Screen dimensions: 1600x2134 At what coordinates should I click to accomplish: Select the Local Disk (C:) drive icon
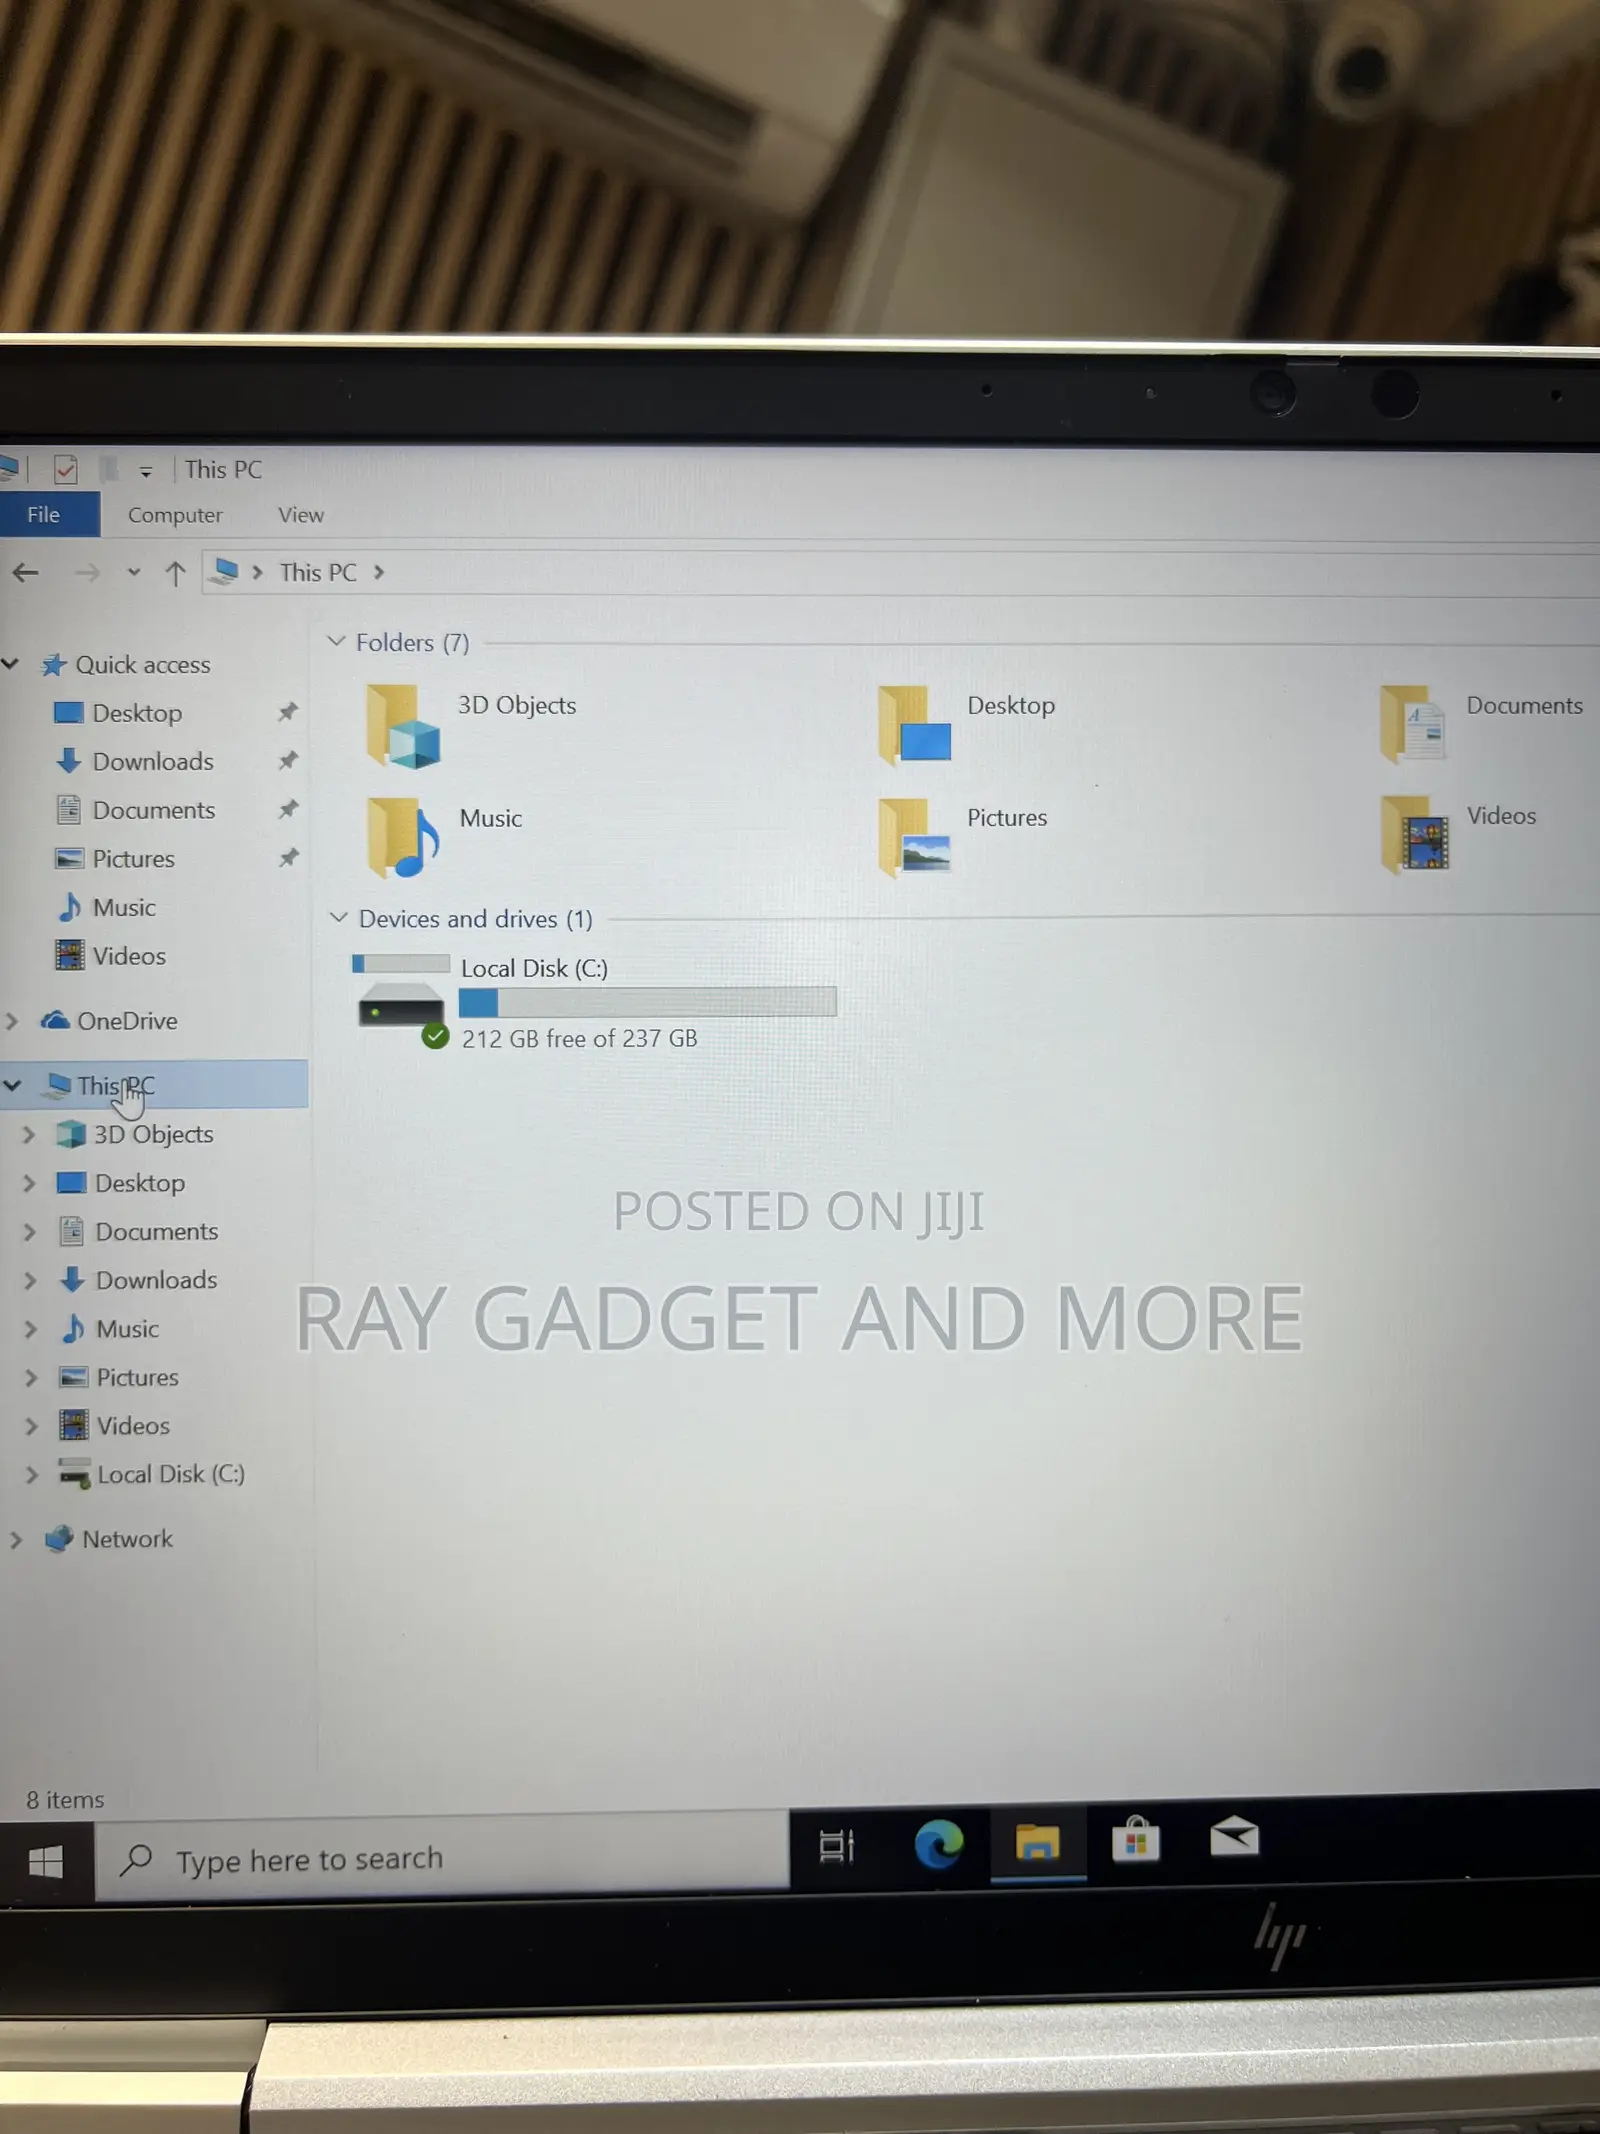(x=402, y=1003)
